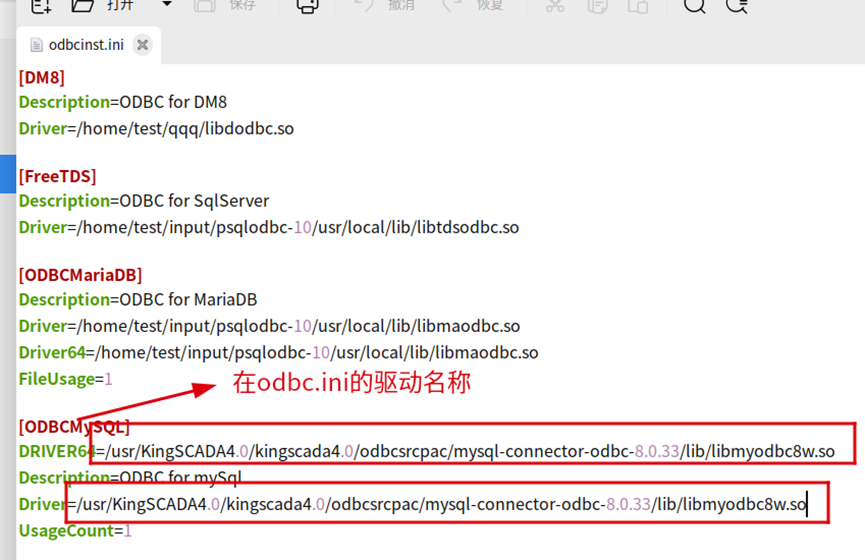The image size is (865, 560).
Task: Click the undo arrow icon
Action: coord(364,5)
